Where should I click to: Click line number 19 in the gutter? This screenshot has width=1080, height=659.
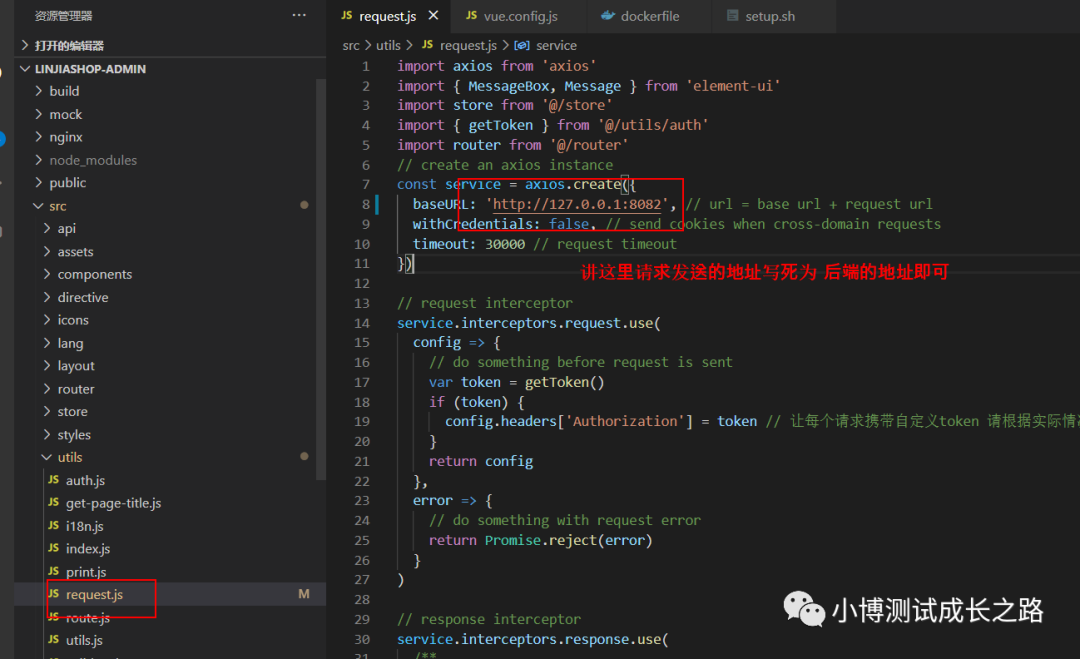tap(362, 421)
